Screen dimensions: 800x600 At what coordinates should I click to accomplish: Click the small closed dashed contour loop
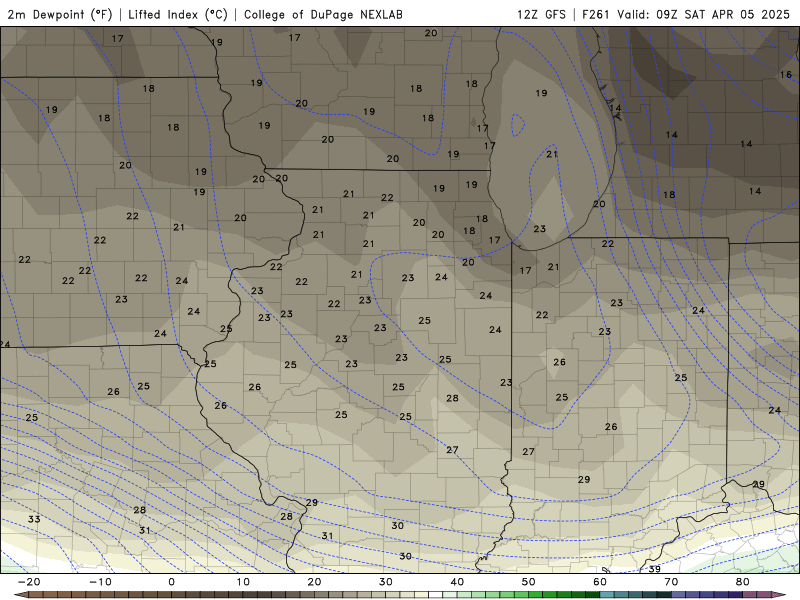[518, 125]
